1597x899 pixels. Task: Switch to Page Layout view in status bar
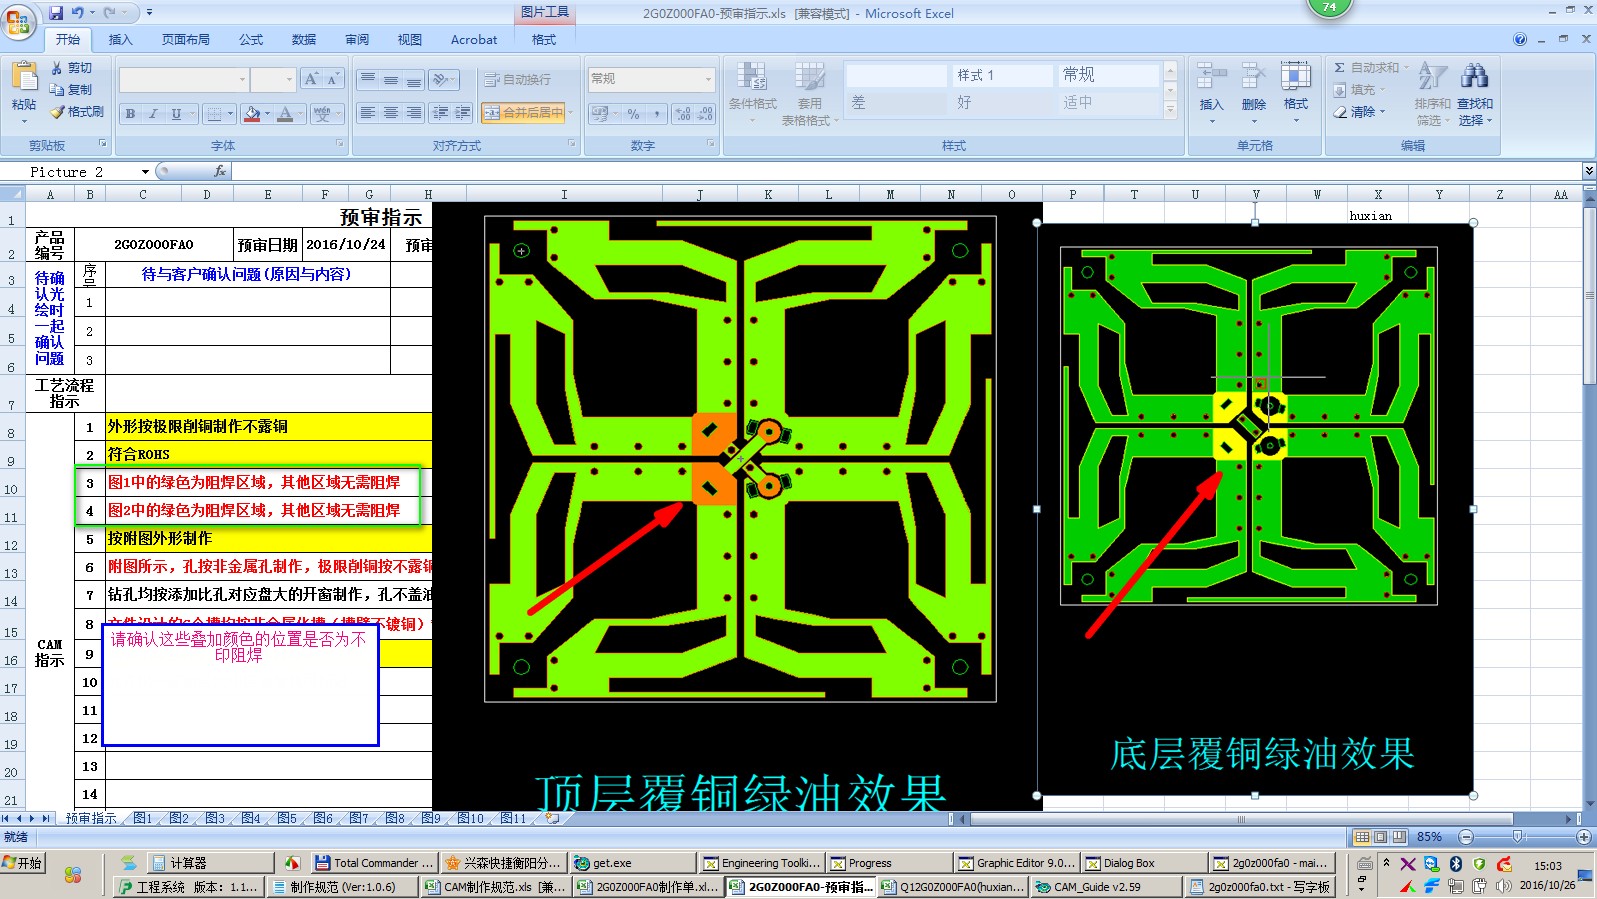(1380, 837)
